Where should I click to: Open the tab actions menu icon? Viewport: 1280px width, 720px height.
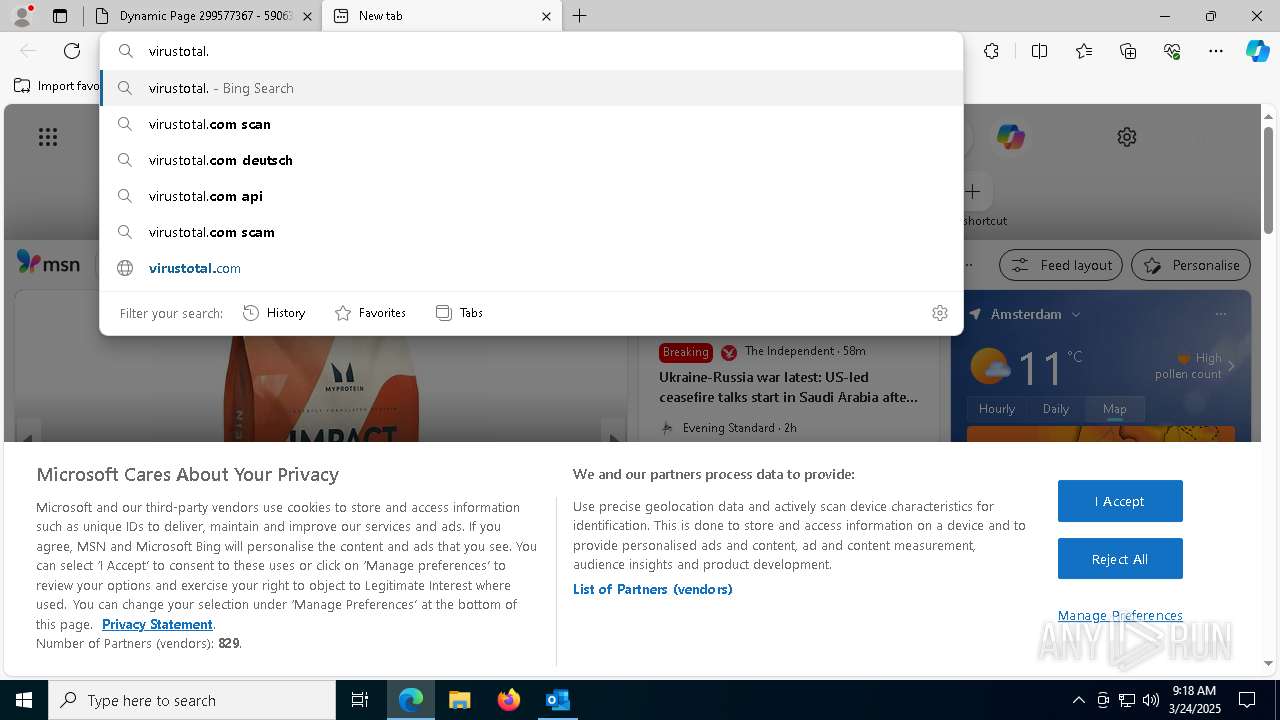(x=60, y=16)
